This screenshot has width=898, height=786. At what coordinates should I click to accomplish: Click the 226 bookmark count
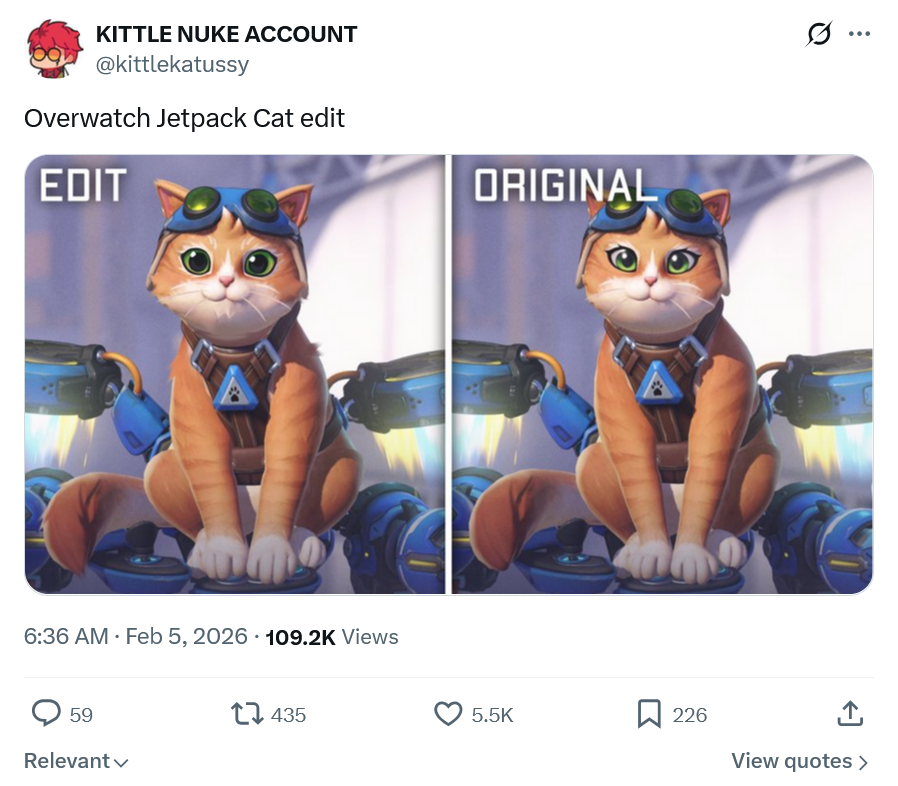[x=690, y=714]
